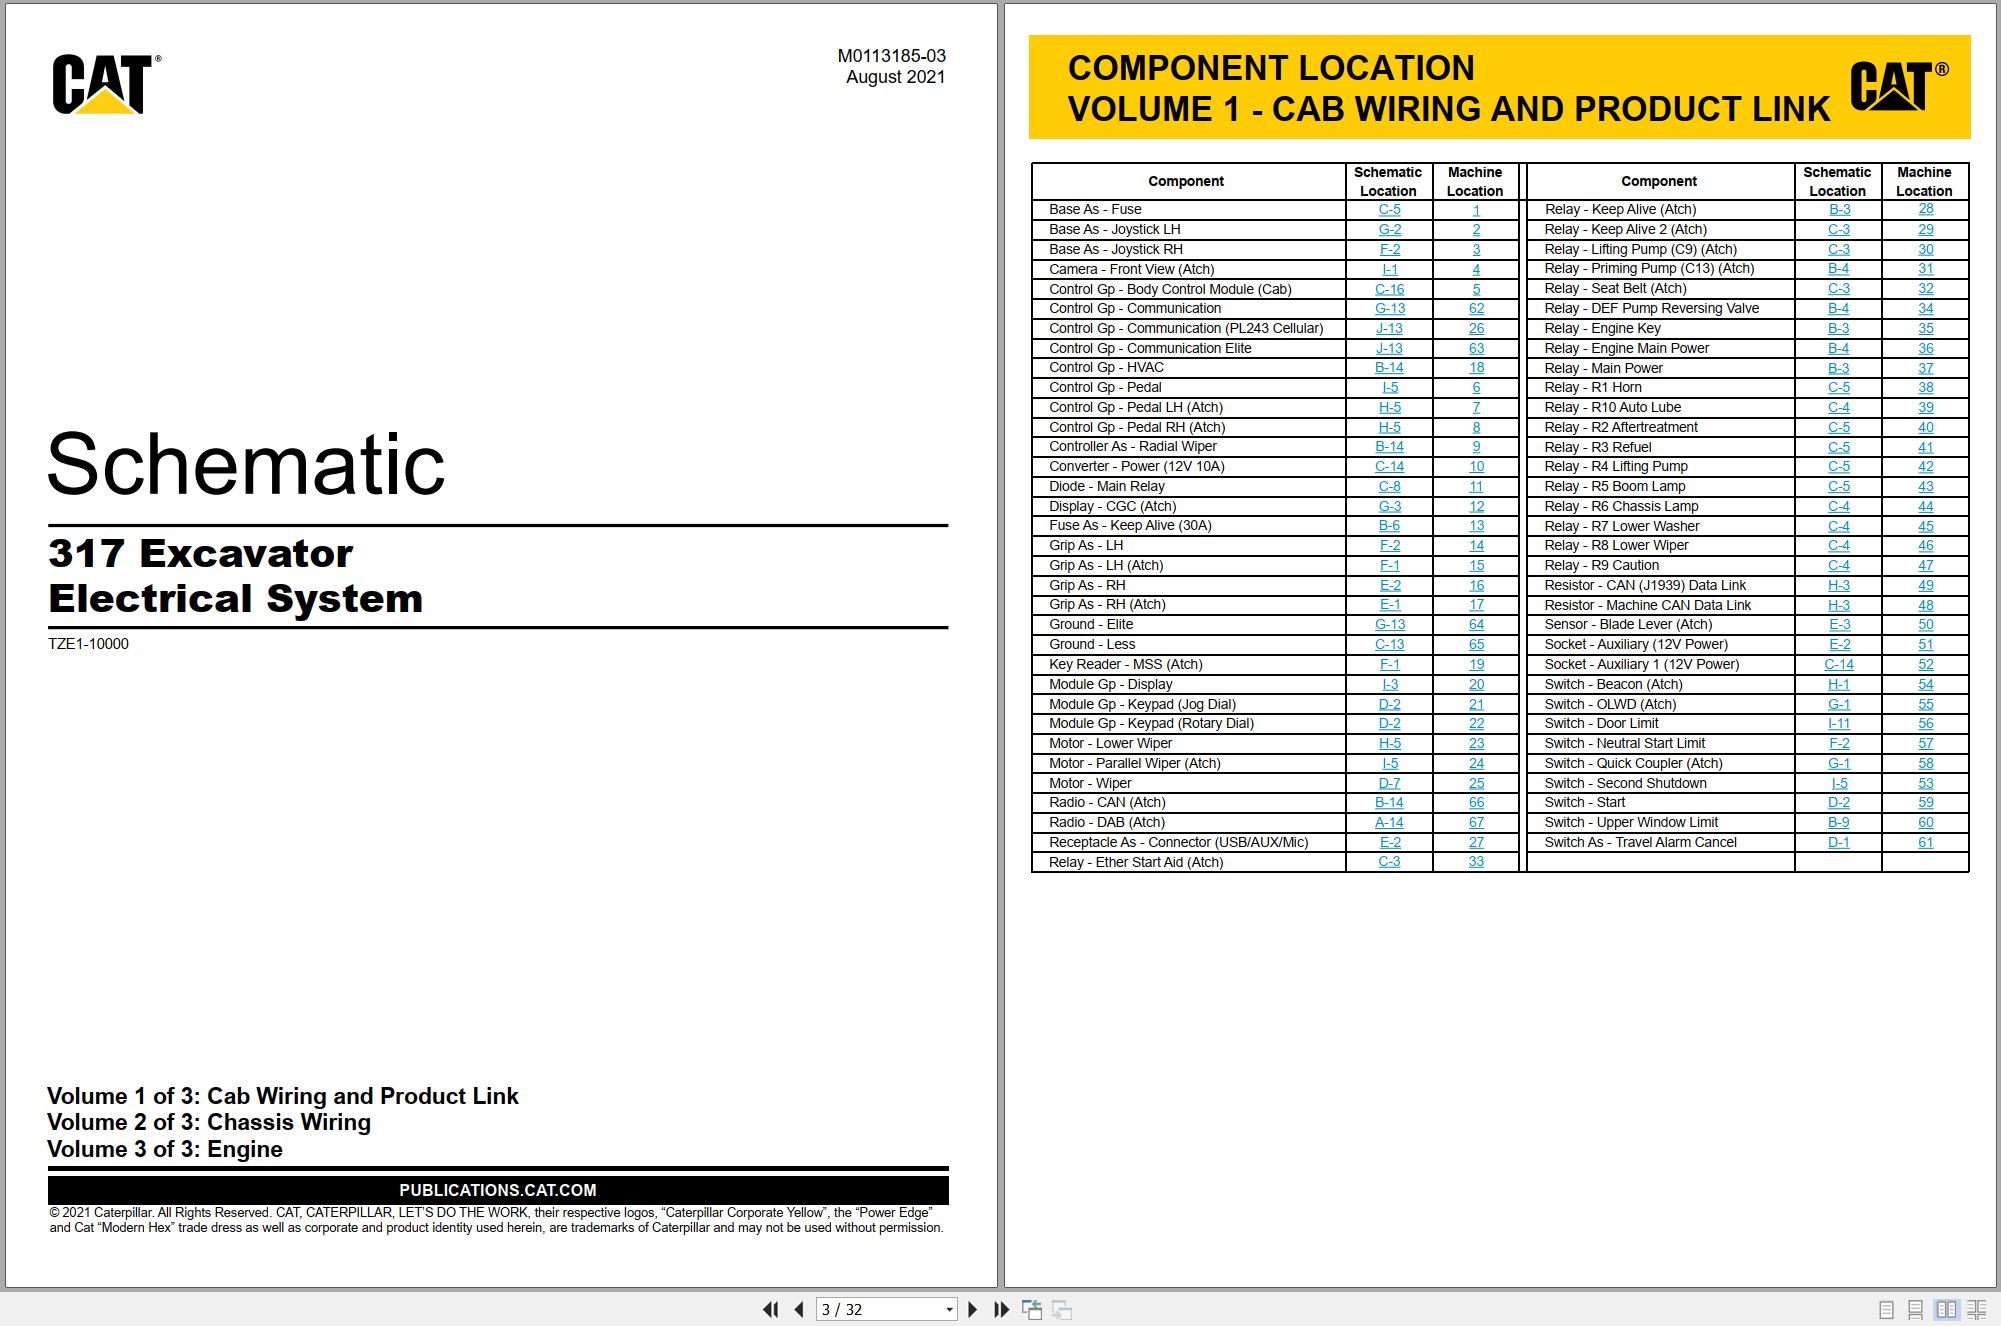Open A-14 link for Radio - DAB (Atch)
Image resolution: width=2001 pixels, height=1326 pixels.
(1389, 823)
